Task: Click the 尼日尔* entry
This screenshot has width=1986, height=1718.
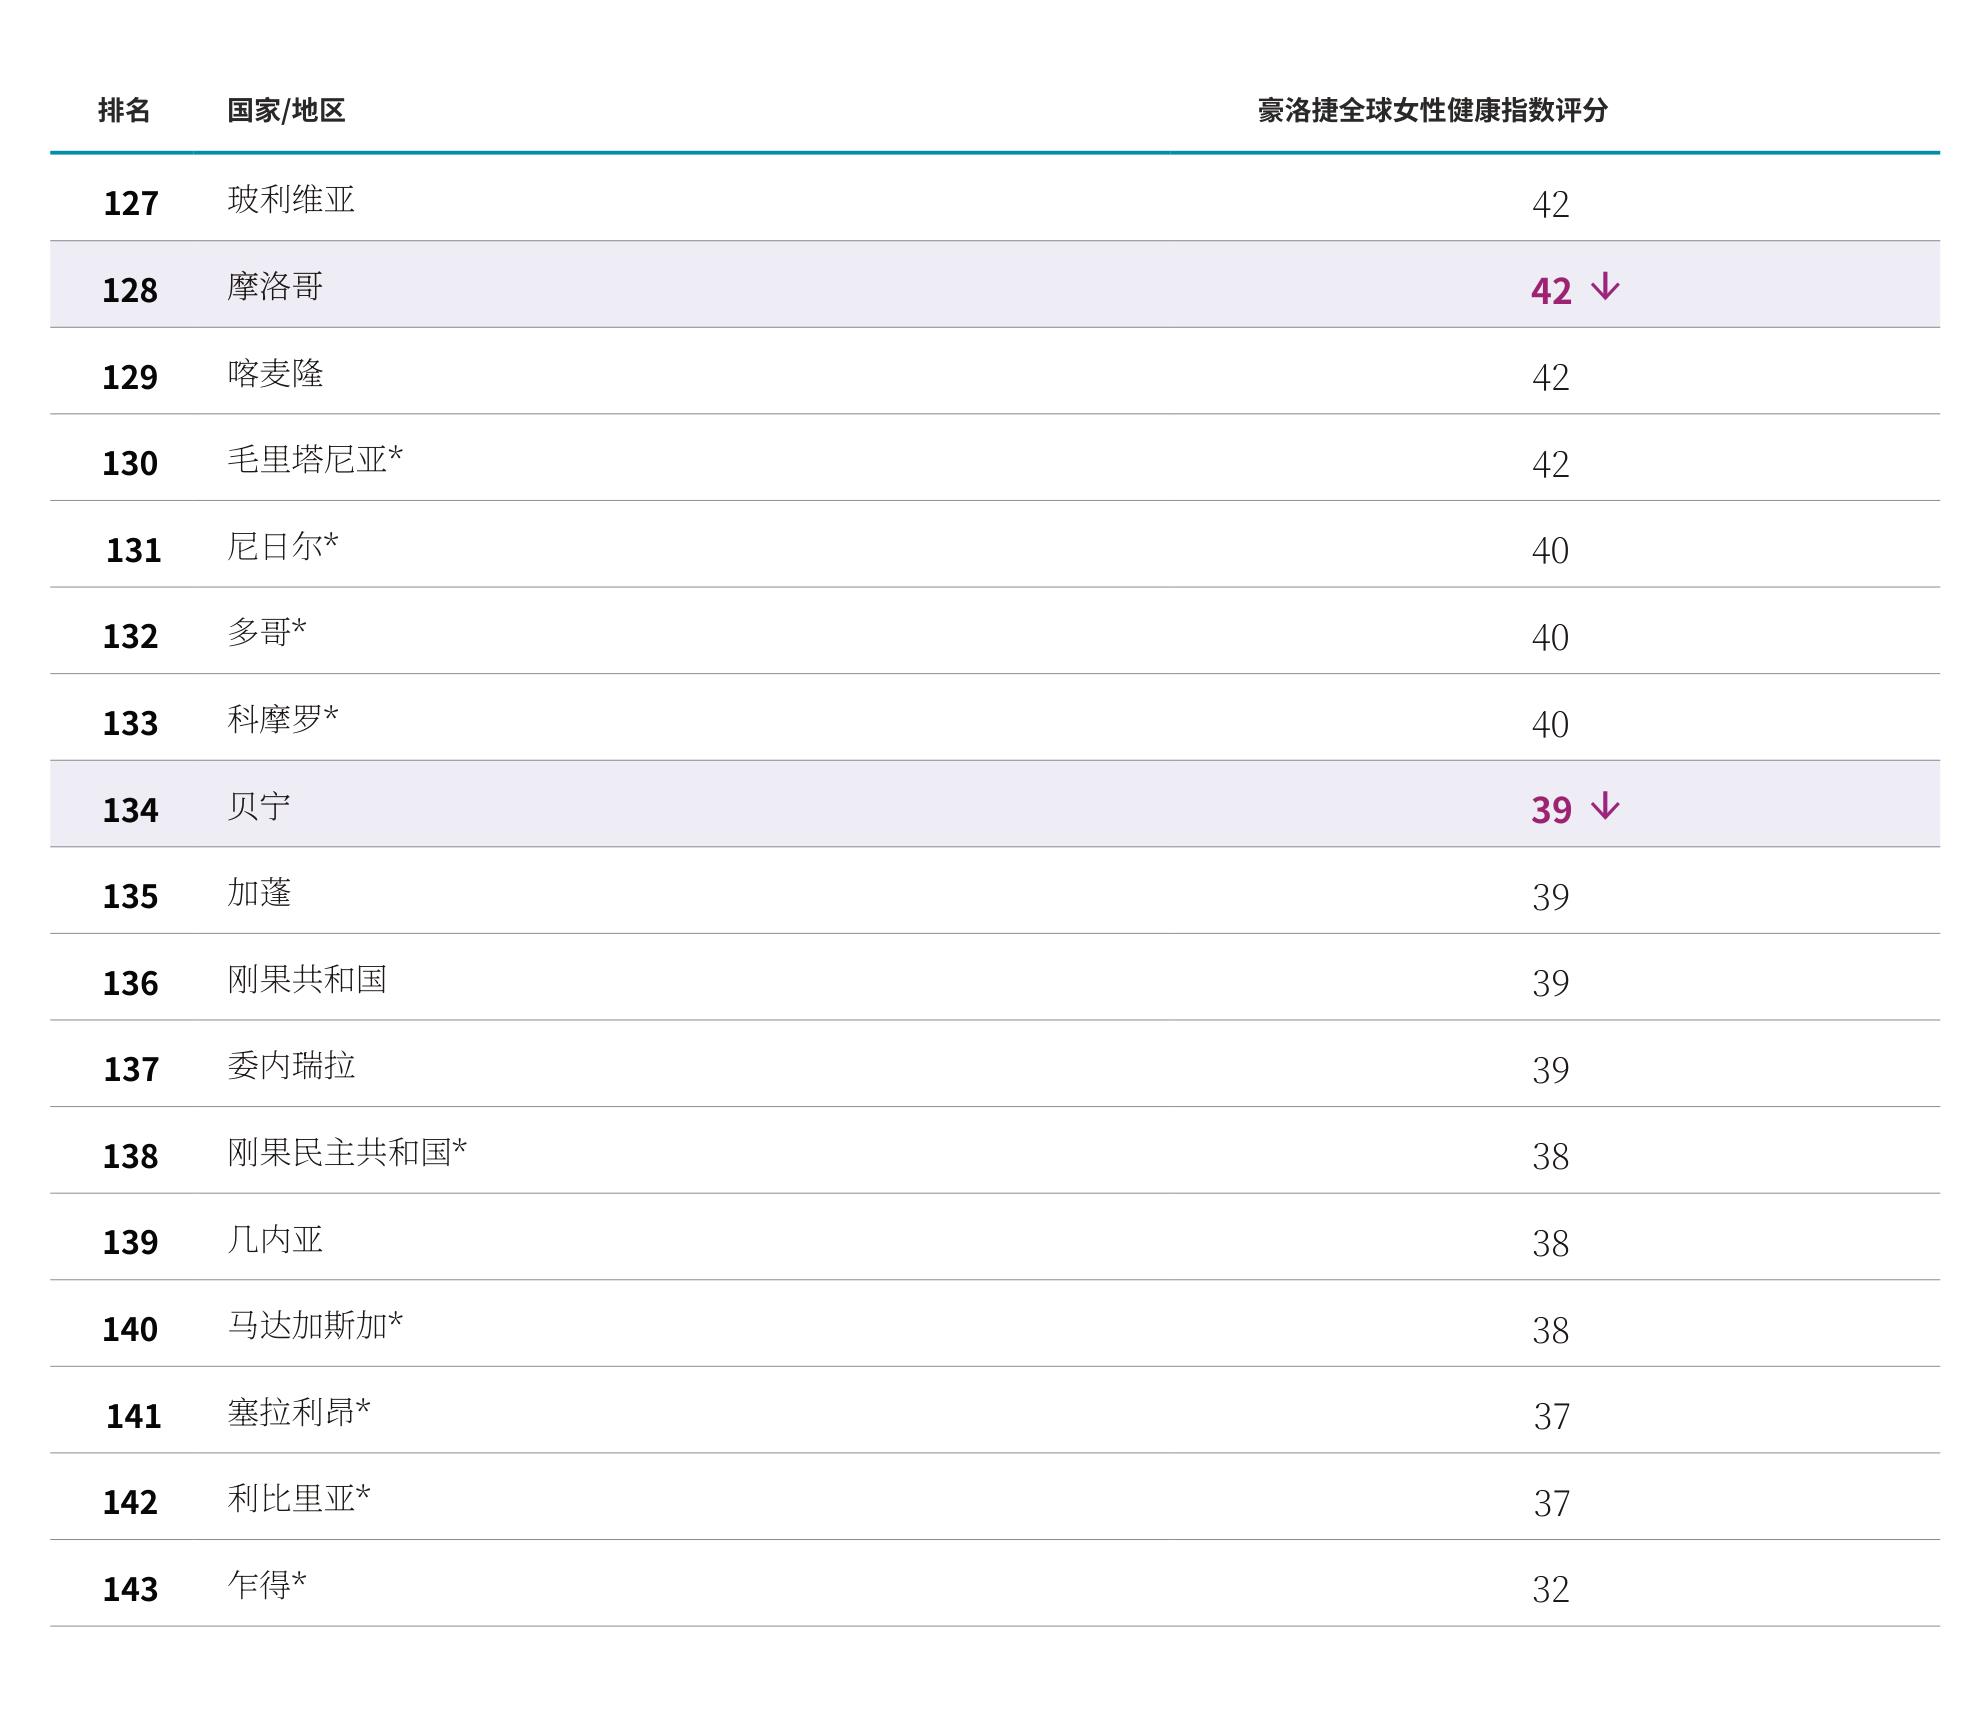Action: (283, 546)
